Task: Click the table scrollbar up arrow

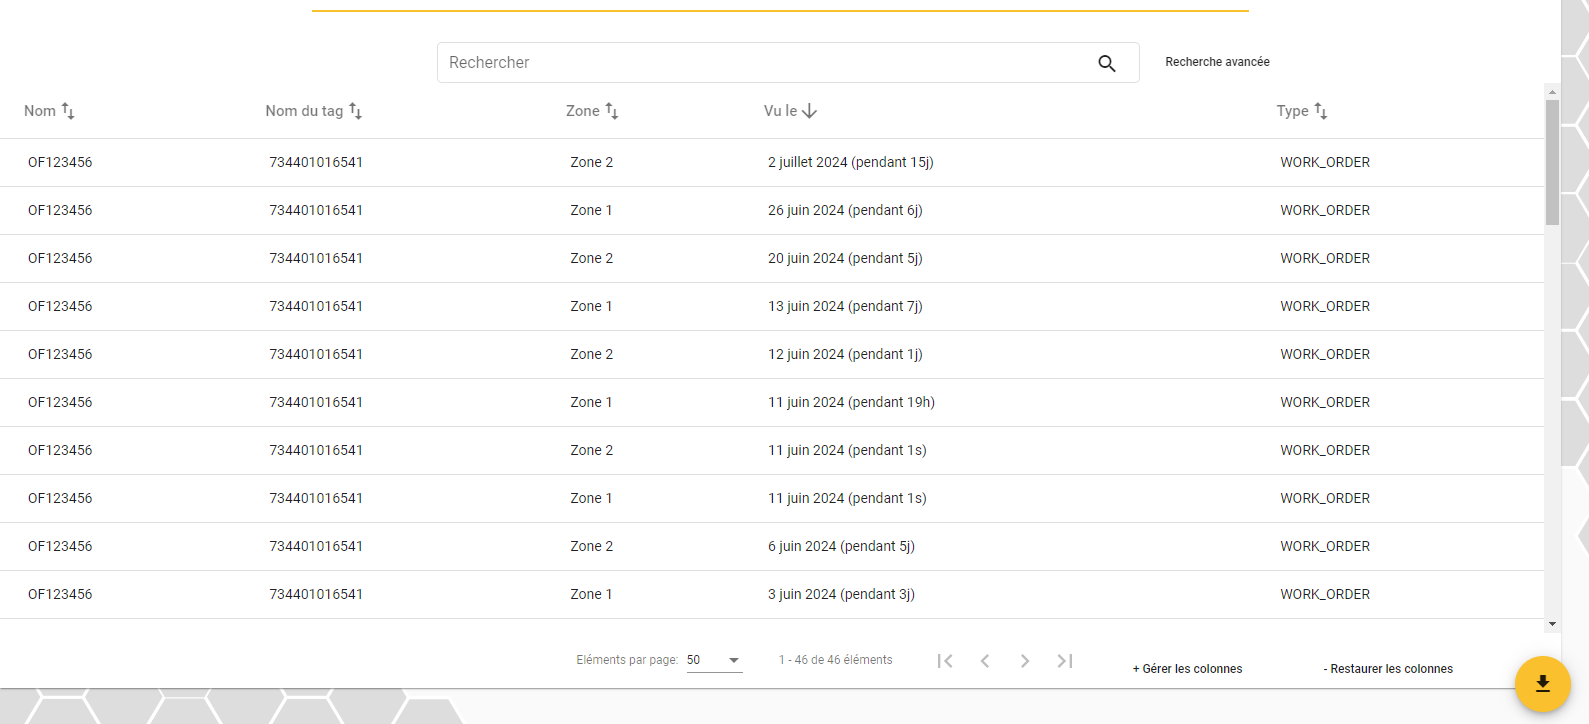Action: pyautogui.click(x=1552, y=92)
